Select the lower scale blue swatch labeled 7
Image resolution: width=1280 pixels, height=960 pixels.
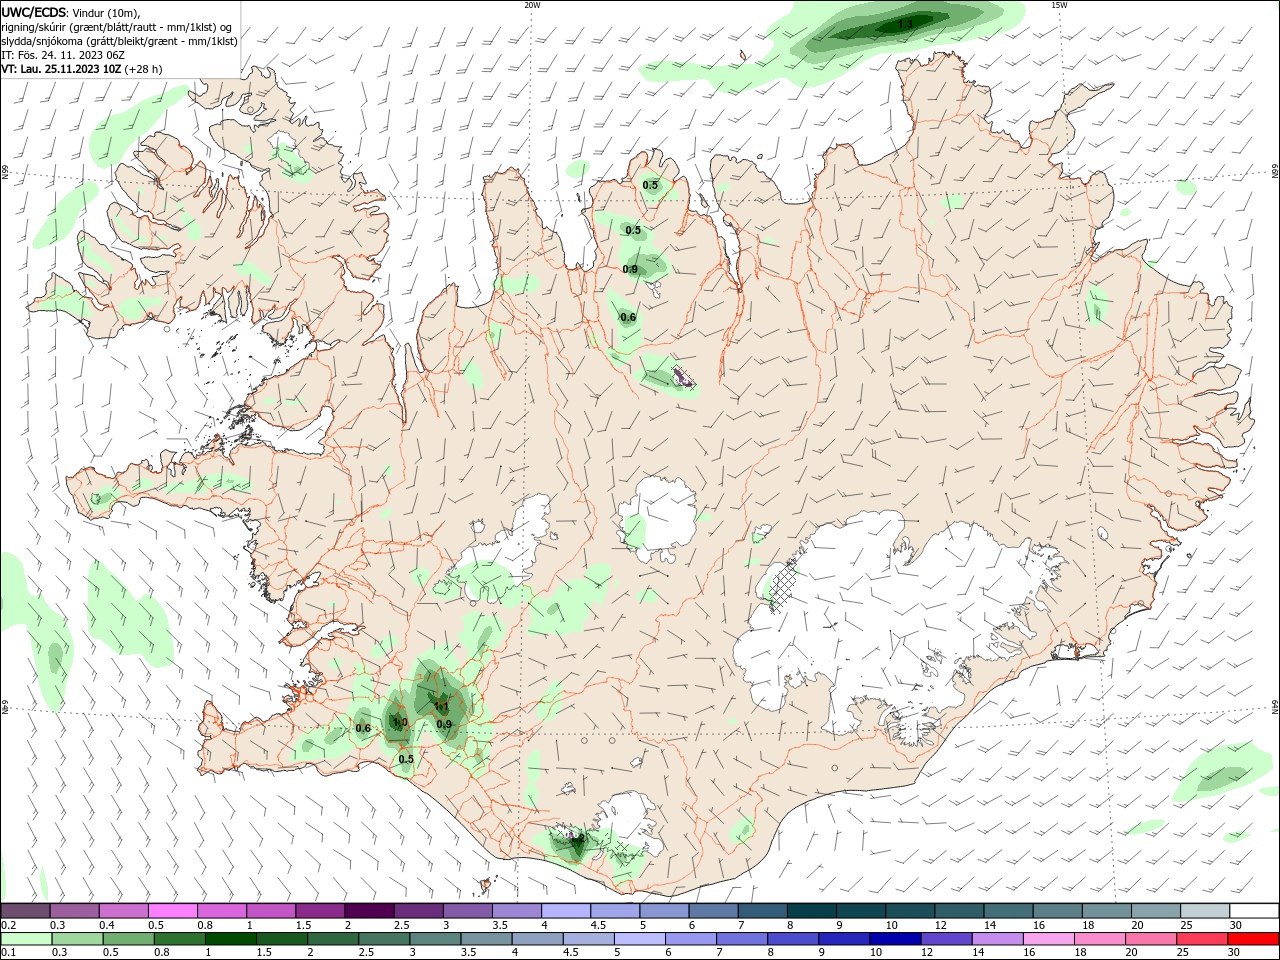pos(741,939)
